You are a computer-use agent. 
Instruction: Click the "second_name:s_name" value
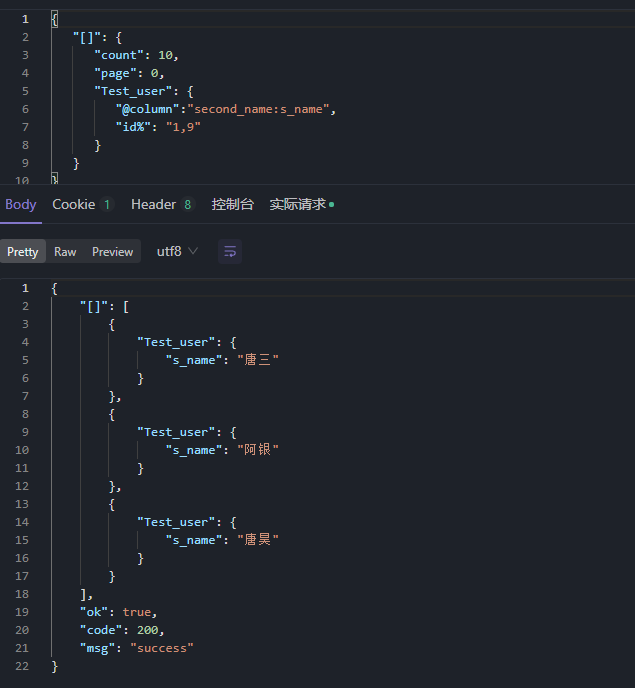point(258,109)
